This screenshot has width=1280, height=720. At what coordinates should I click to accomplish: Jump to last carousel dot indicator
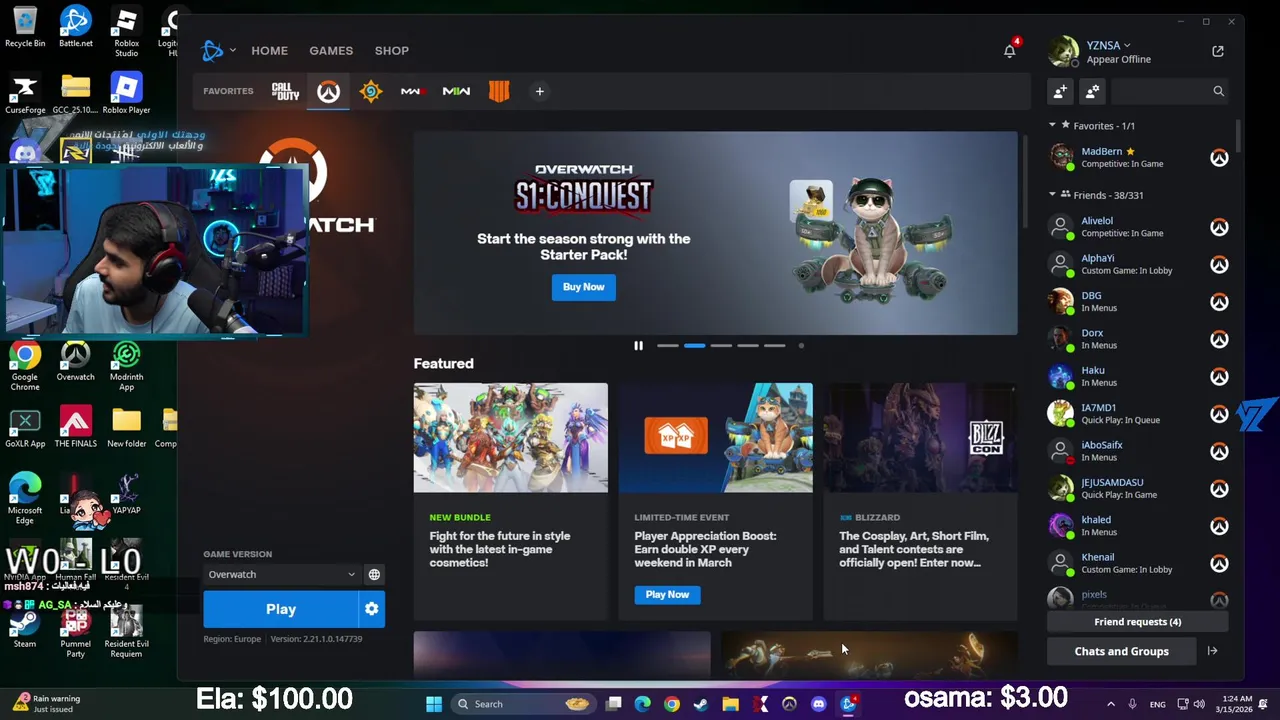pyautogui.click(x=801, y=345)
